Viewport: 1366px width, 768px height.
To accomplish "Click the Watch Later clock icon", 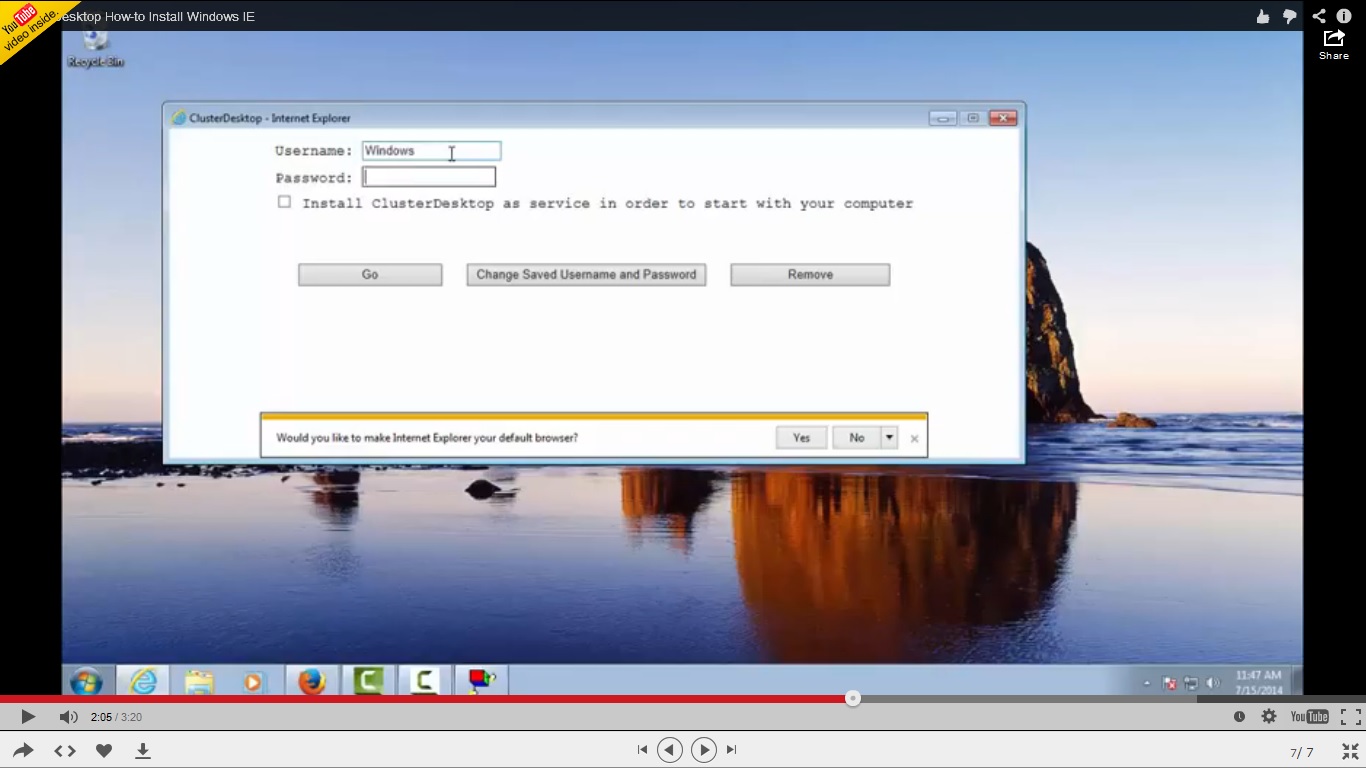I will [x=1239, y=717].
